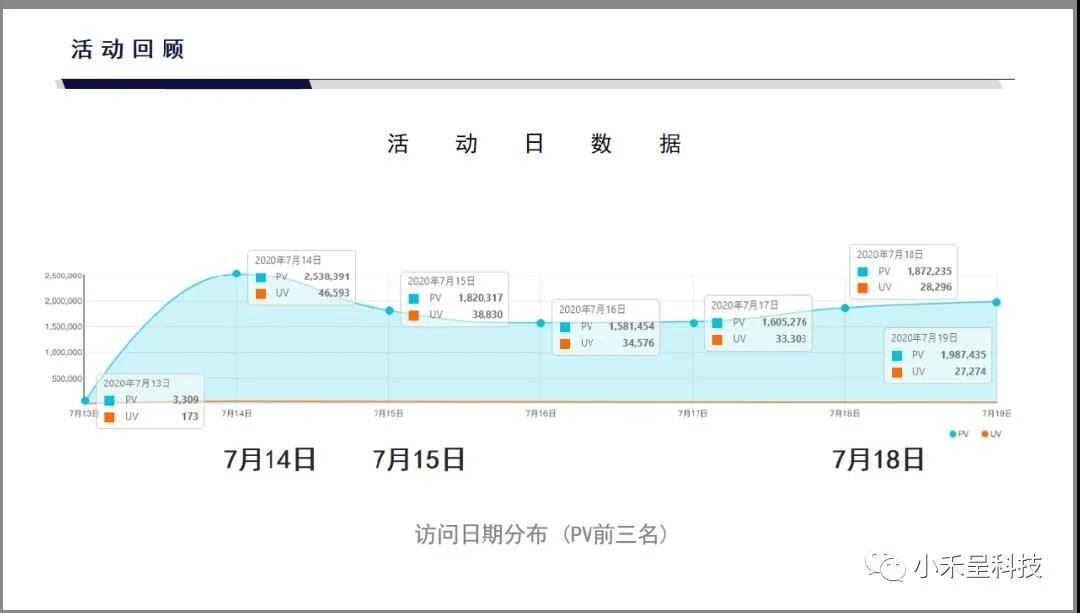Click the WeChat logo beside 小禾呈科技
This screenshot has width=1080, height=613.
[887, 566]
